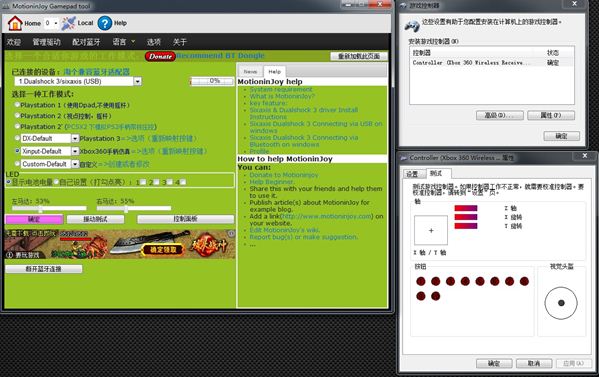Expand the Custom-Default dropdown arrow
Viewport: 599px width, 377px height.
pos(75,164)
